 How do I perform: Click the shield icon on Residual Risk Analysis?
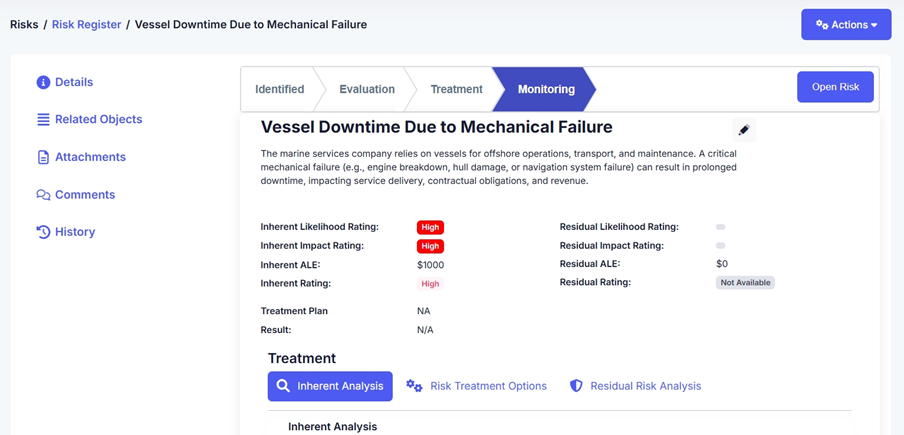576,386
